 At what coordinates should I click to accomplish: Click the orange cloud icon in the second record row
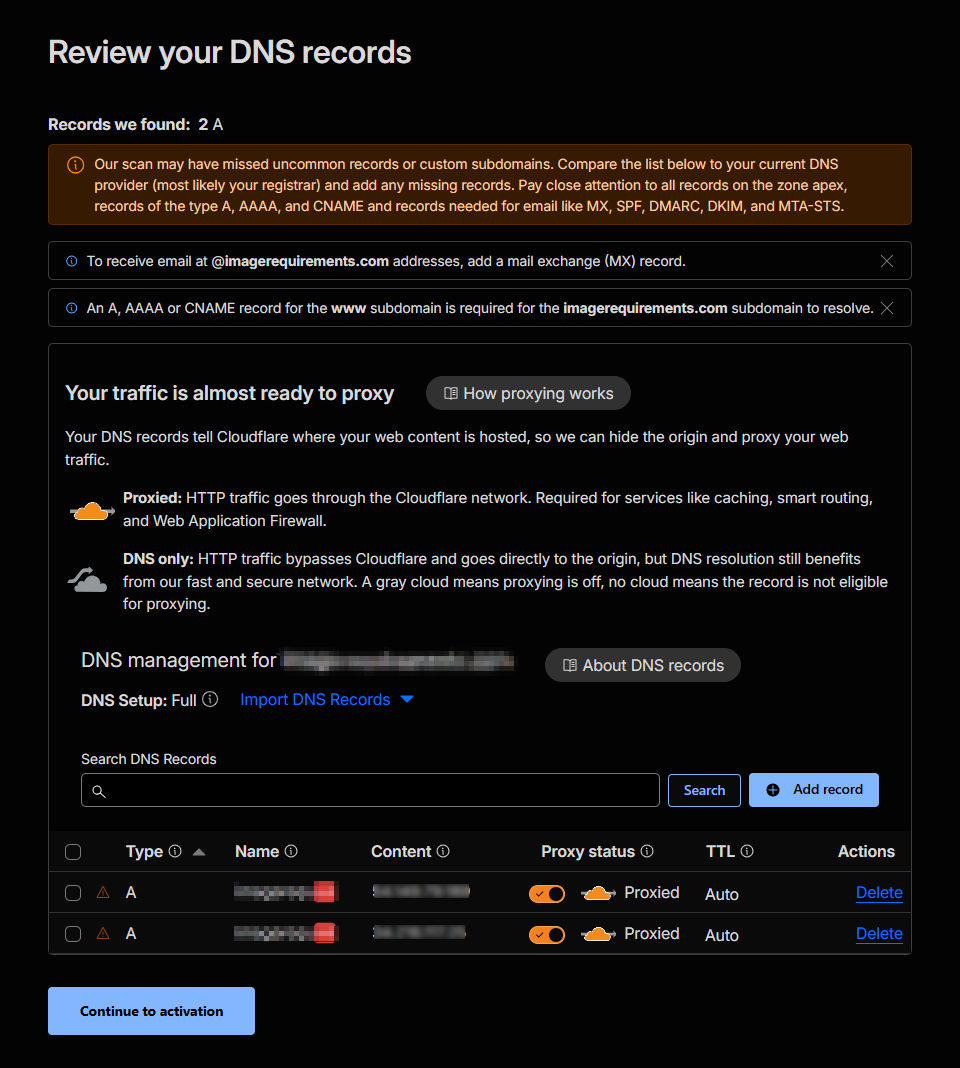point(598,934)
